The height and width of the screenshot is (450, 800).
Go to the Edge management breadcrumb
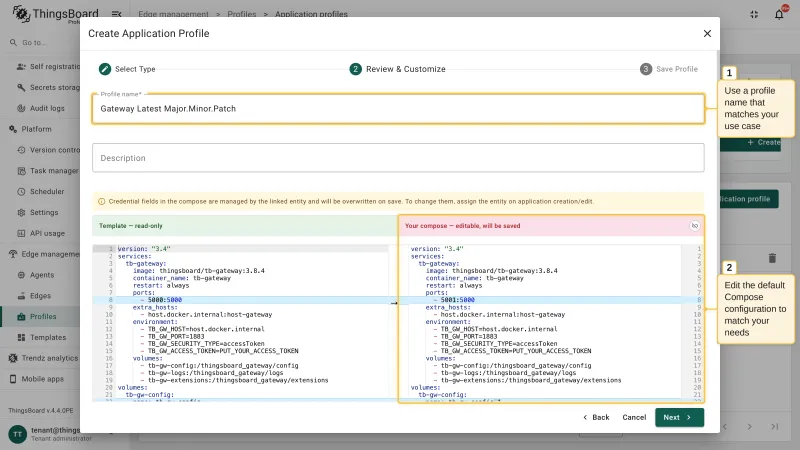click(173, 14)
